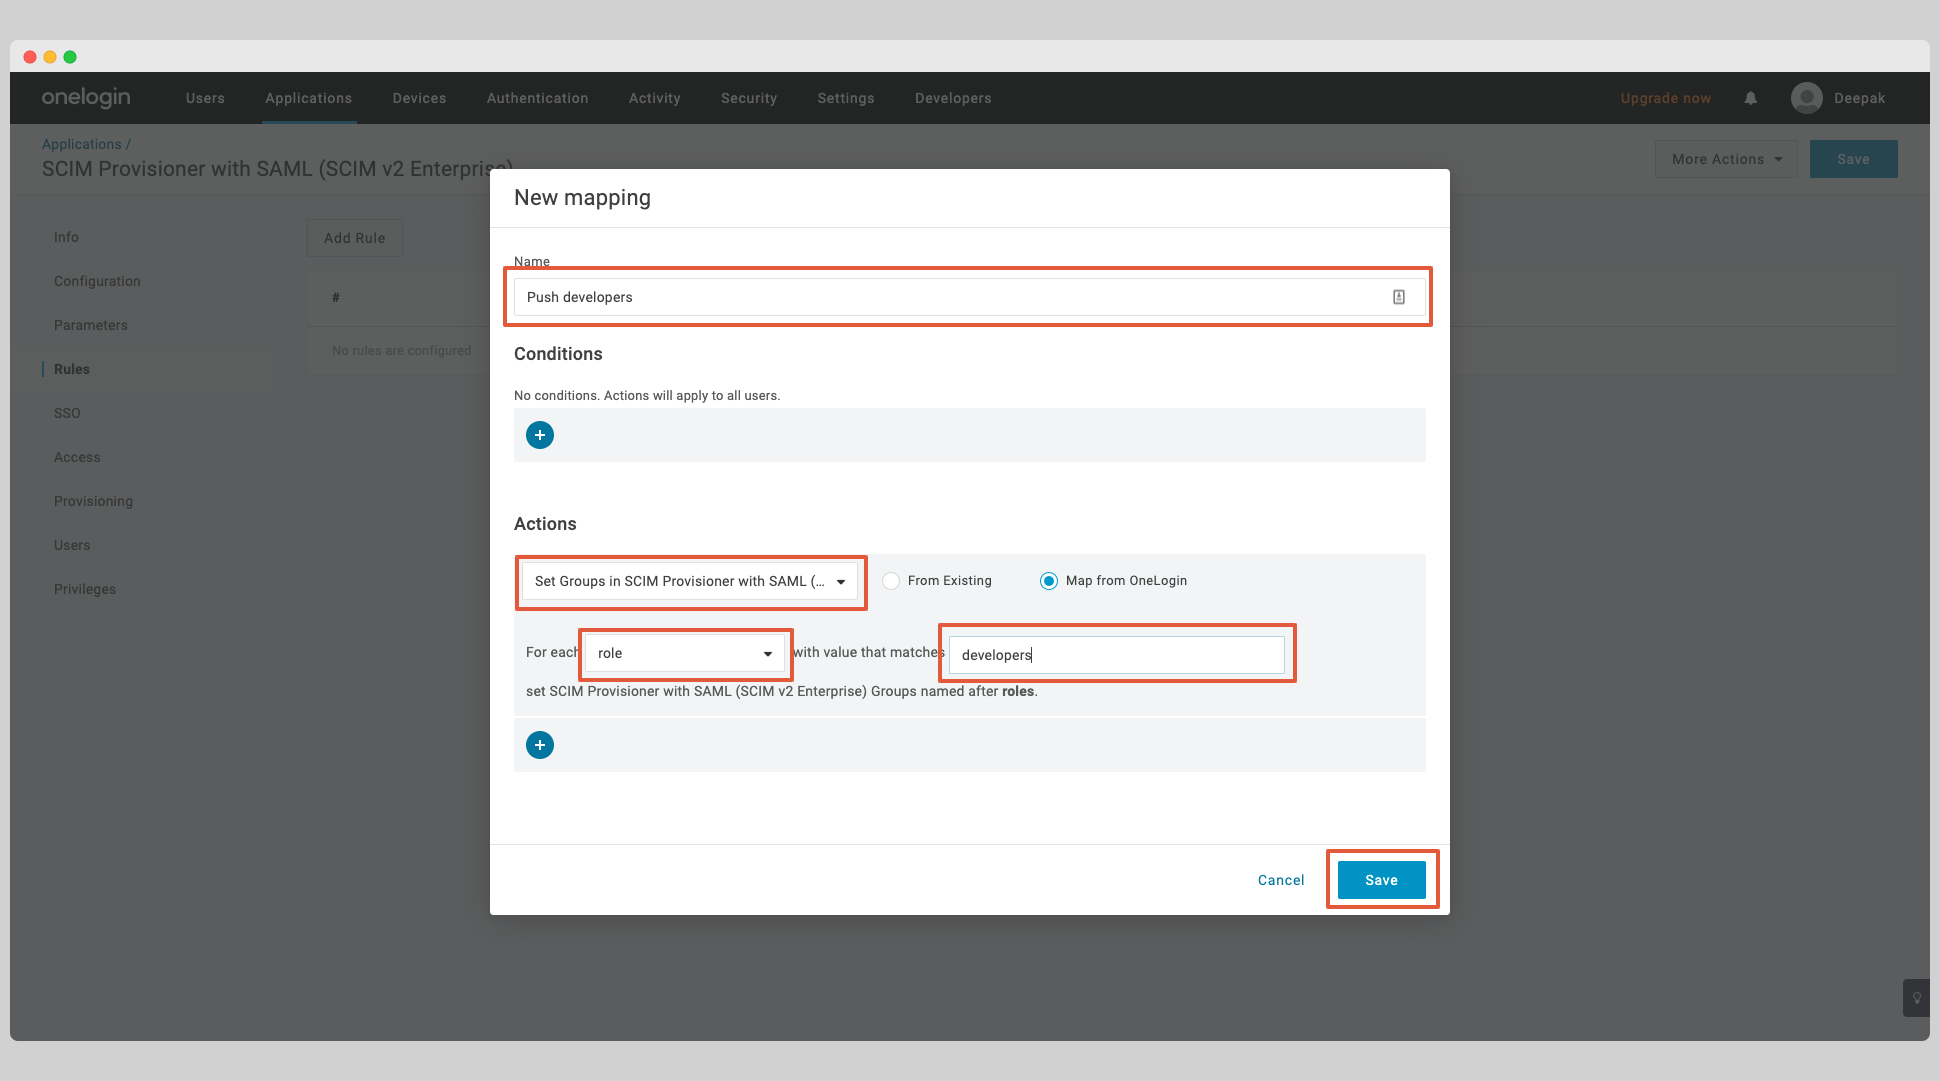The width and height of the screenshot is (1940, 1081).
Task: Click the OneLogin logo
Action: (85, 97)
